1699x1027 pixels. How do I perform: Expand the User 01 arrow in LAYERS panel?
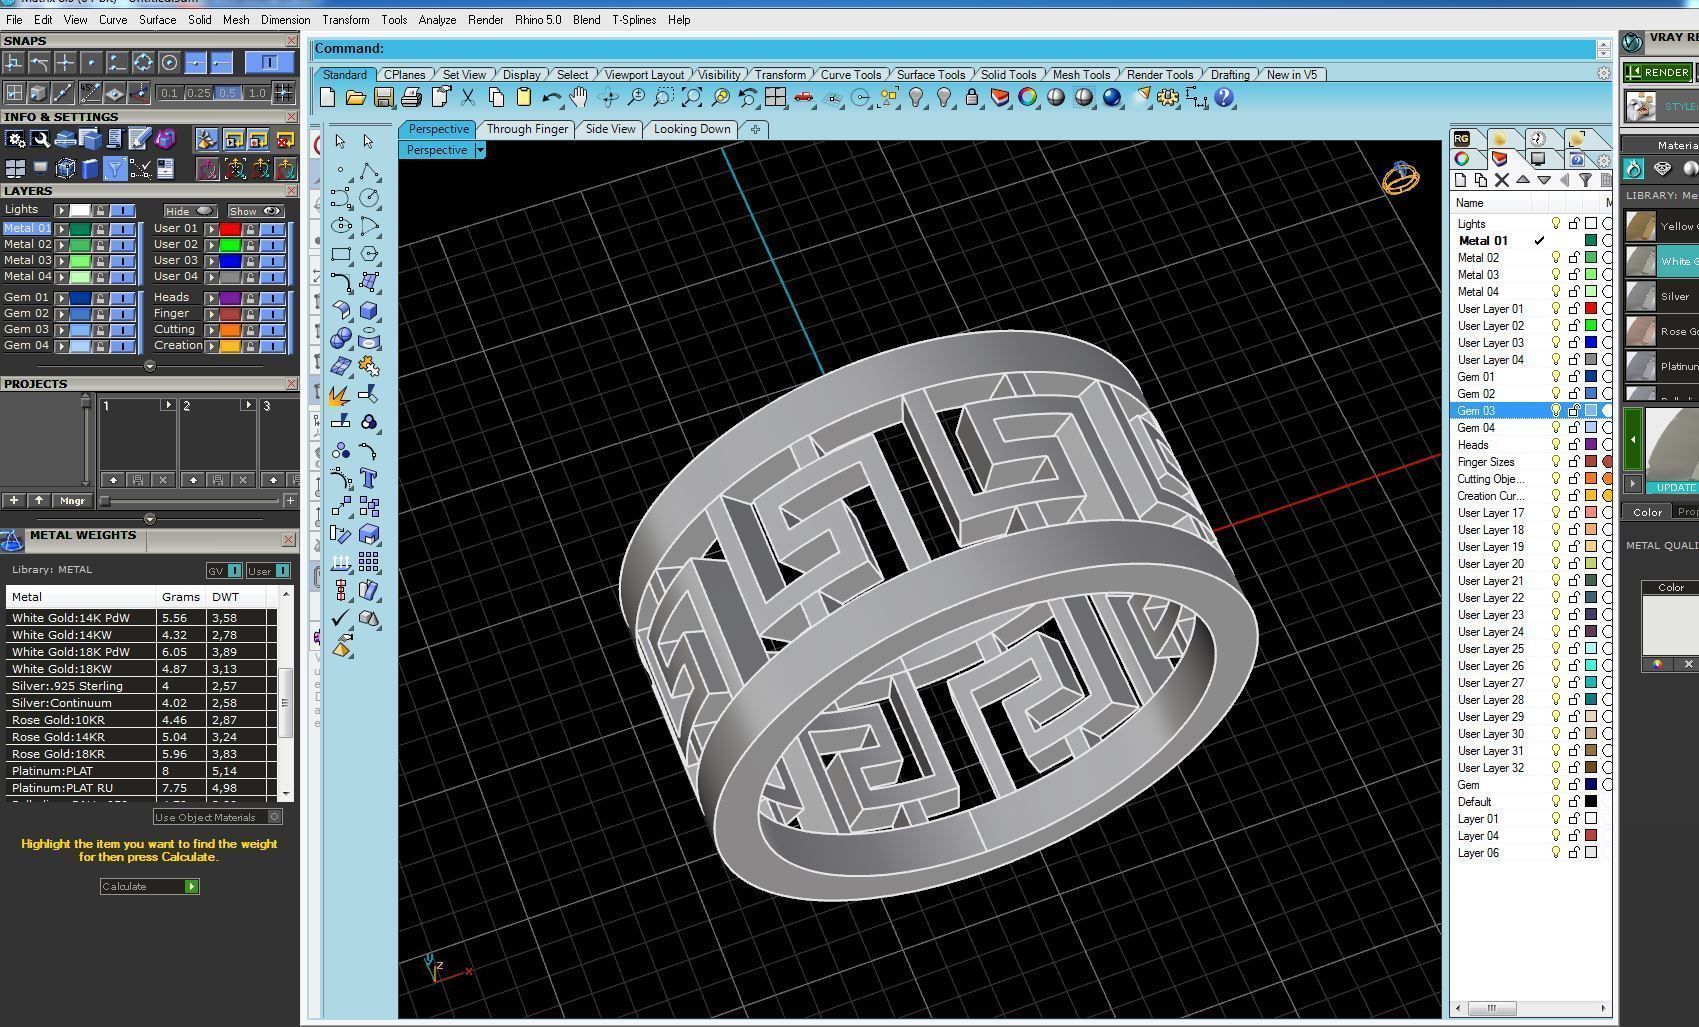click(212, 228)
